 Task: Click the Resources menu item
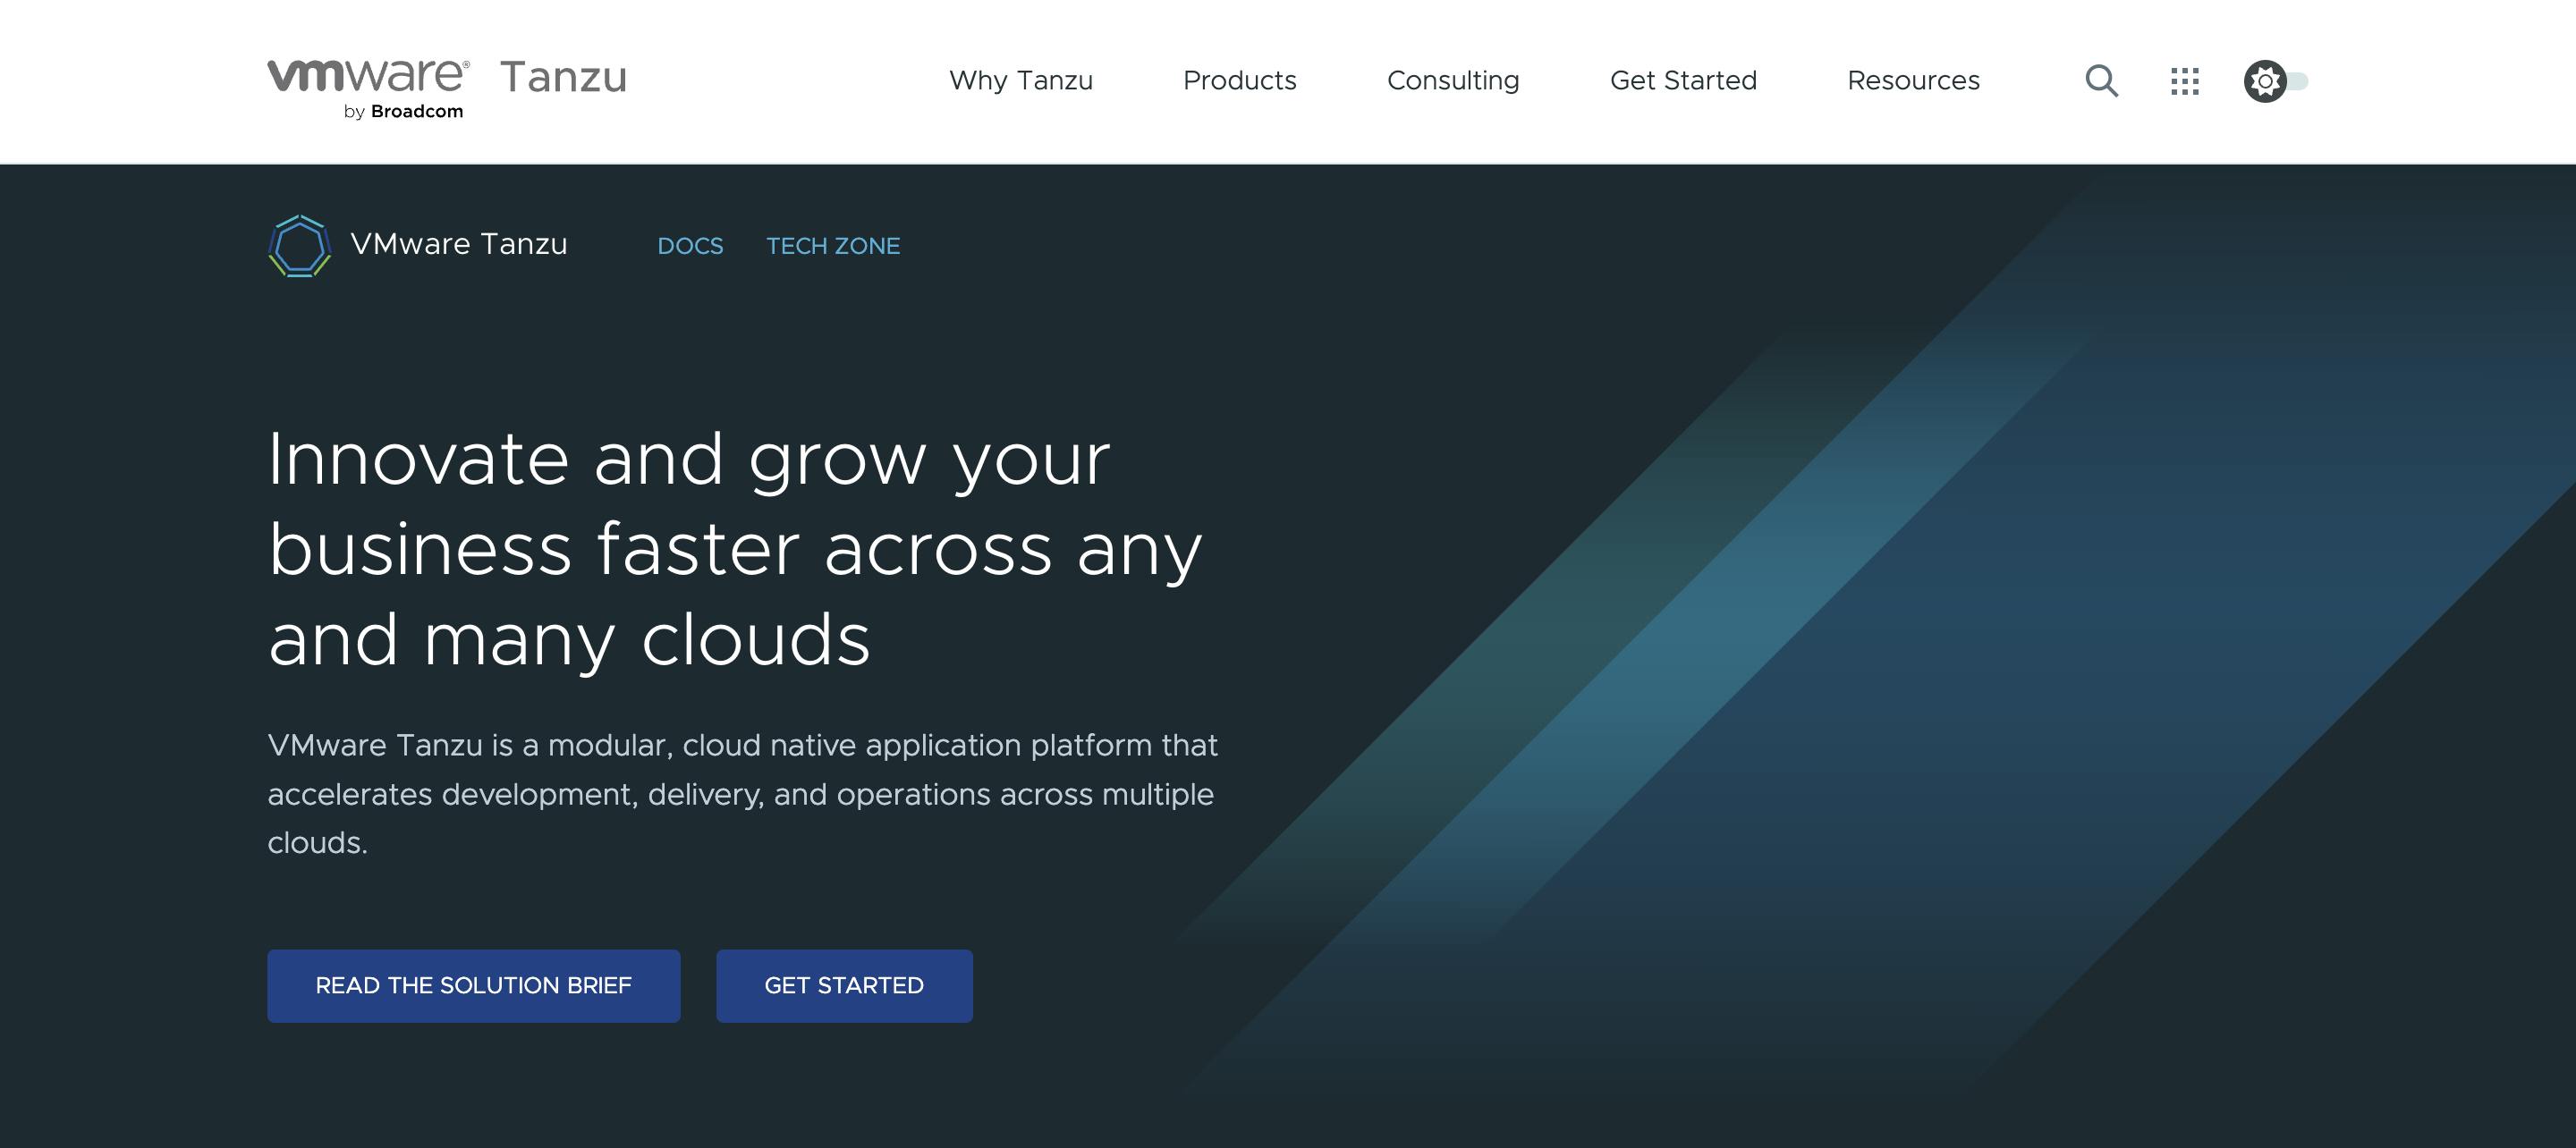(x=1912, y=79)
